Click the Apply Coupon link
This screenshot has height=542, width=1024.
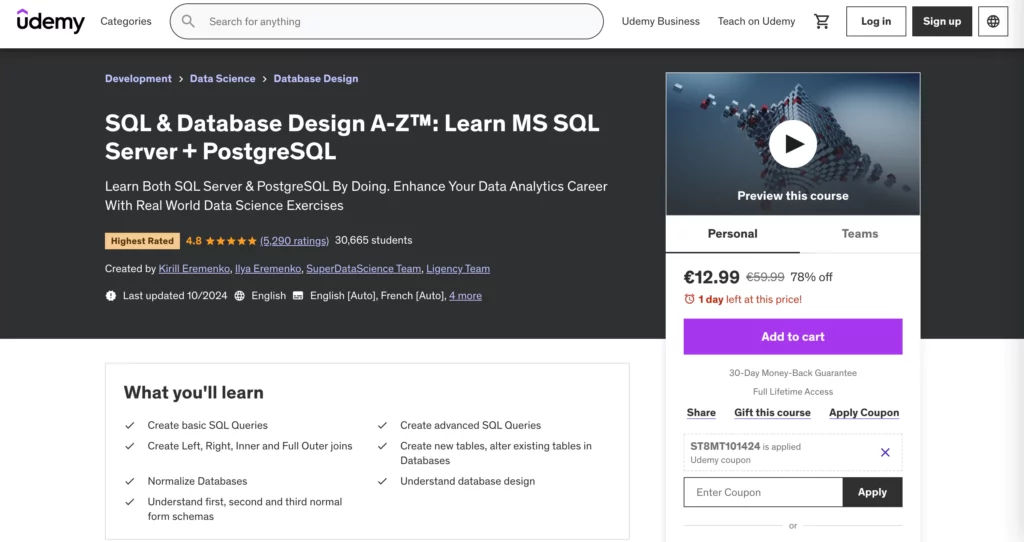click(x=864, y=413)
